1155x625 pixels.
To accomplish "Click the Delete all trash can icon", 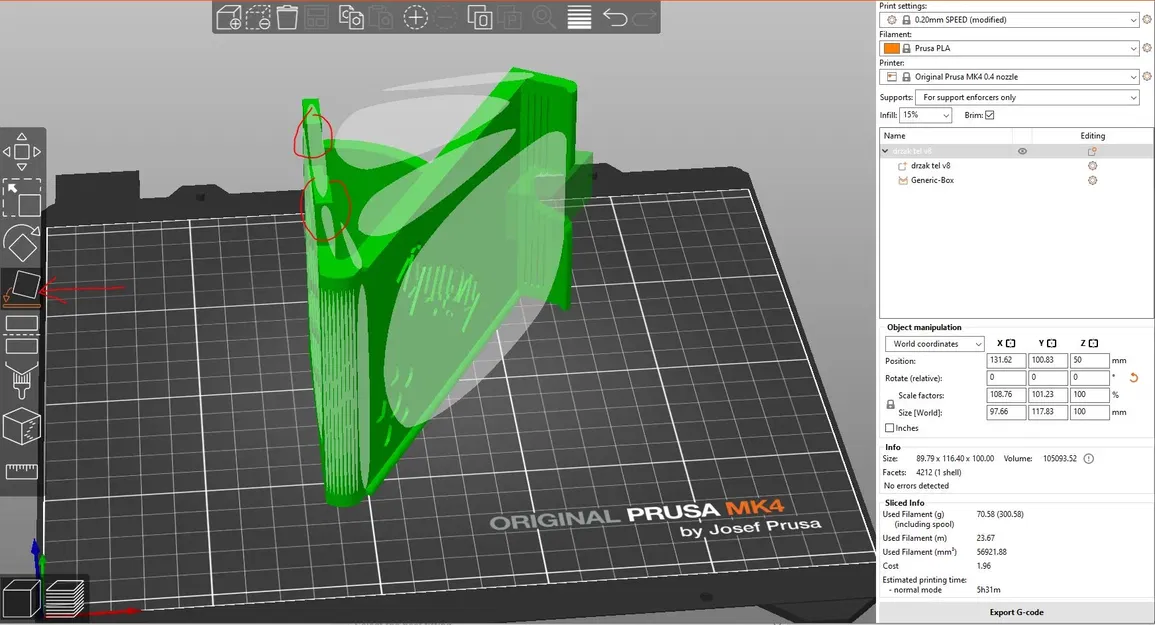I will coord(287,17).
